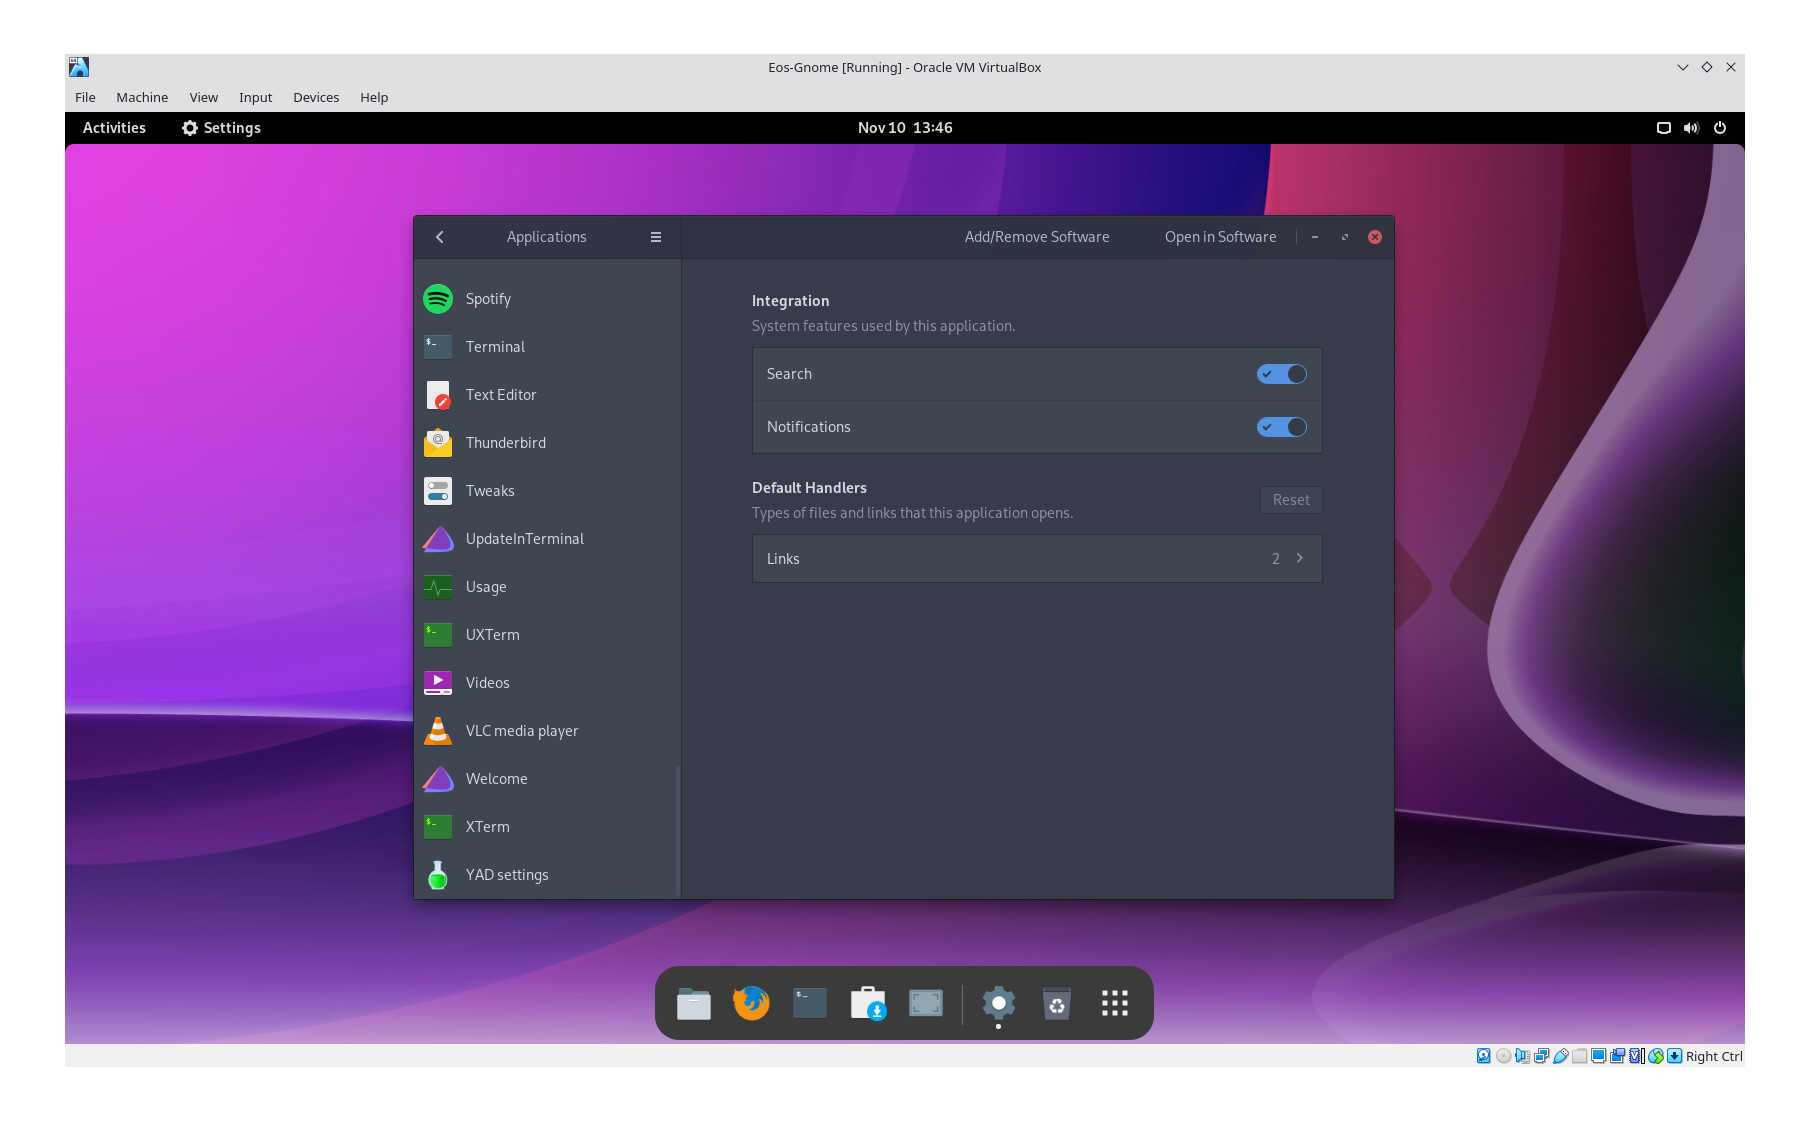Click the screenshot tool dock icon
This screenshot has height=1144, width=1810.
coord(926,1003)
